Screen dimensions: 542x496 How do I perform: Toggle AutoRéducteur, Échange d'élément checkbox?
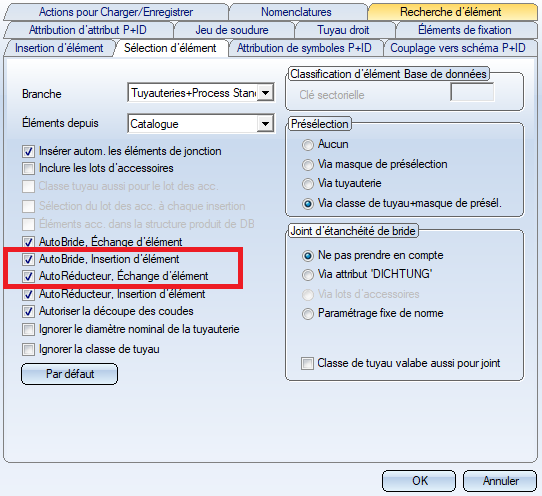pos(28,276)
